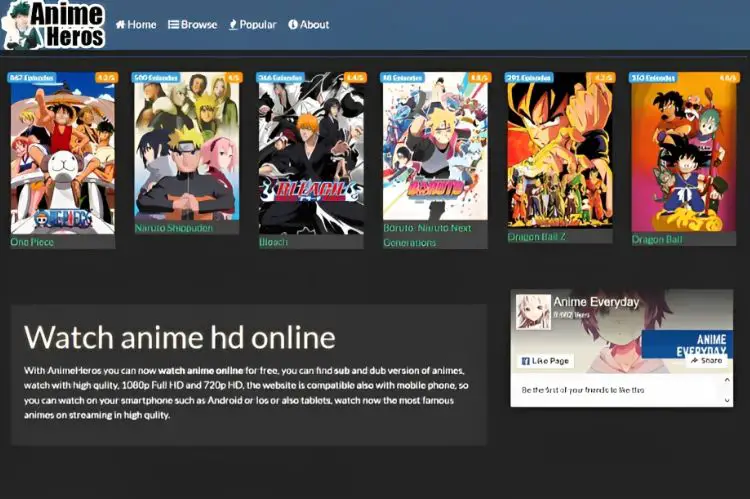Click the Anime Everyday profile avatar
This screenshot has height=499, width=750.
click(533, 311)
